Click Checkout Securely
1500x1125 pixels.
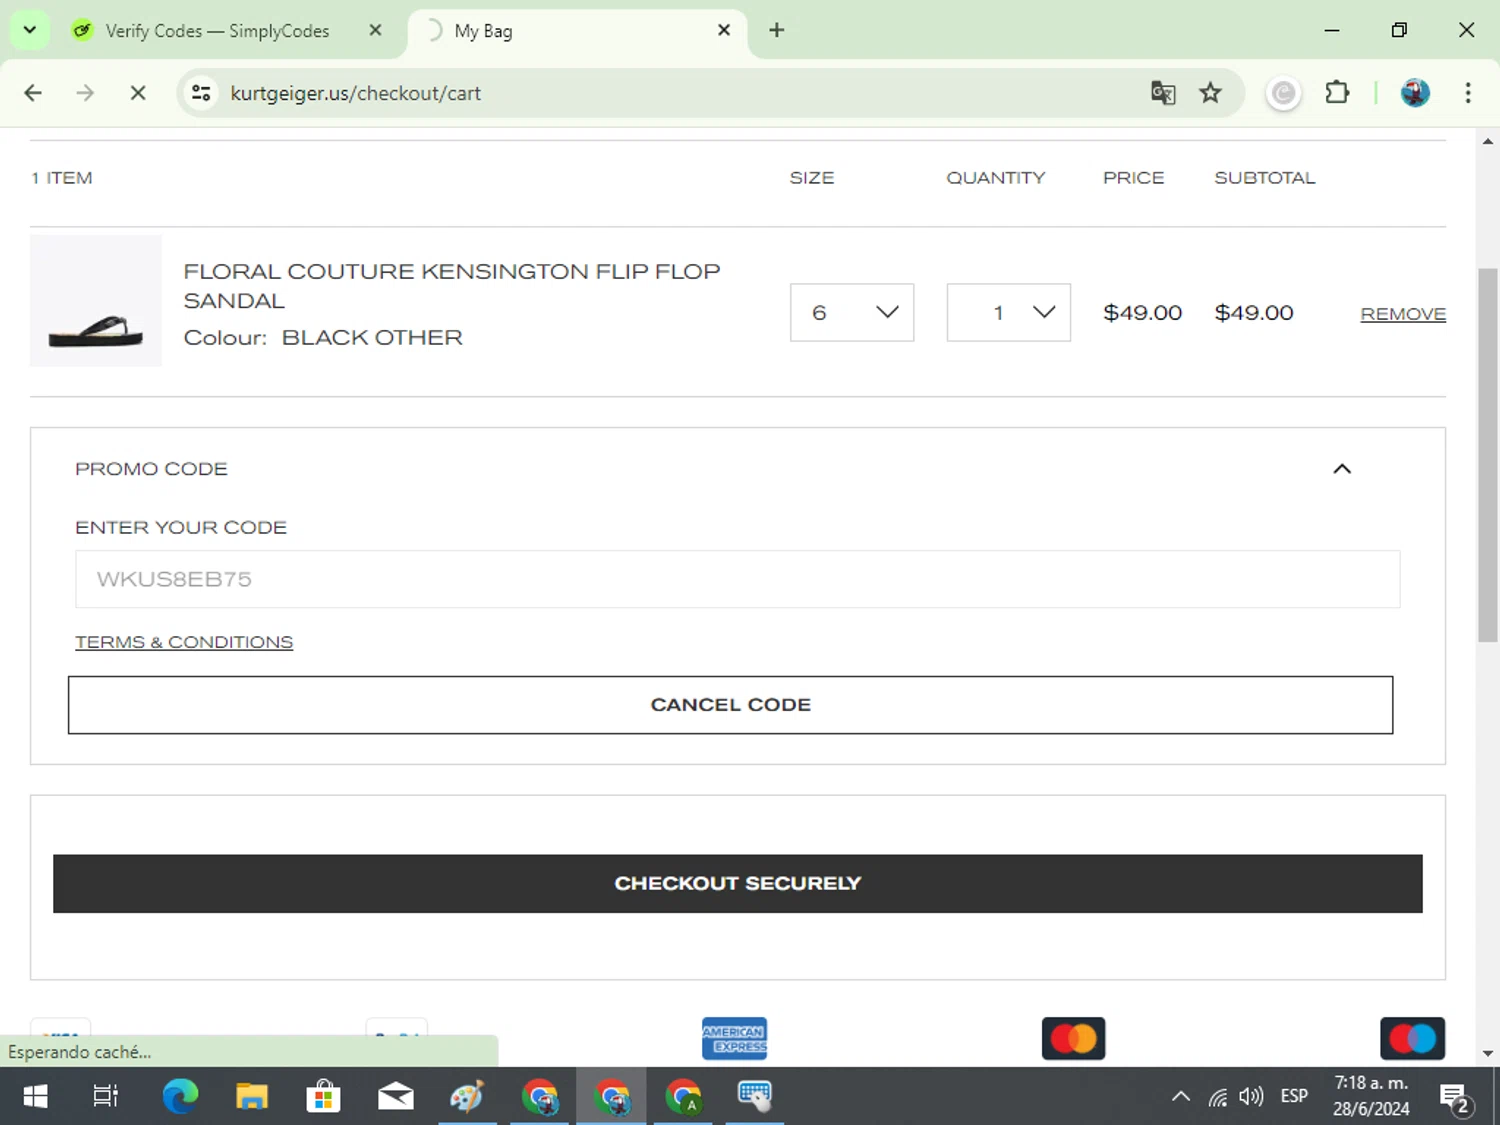[737, 883]
